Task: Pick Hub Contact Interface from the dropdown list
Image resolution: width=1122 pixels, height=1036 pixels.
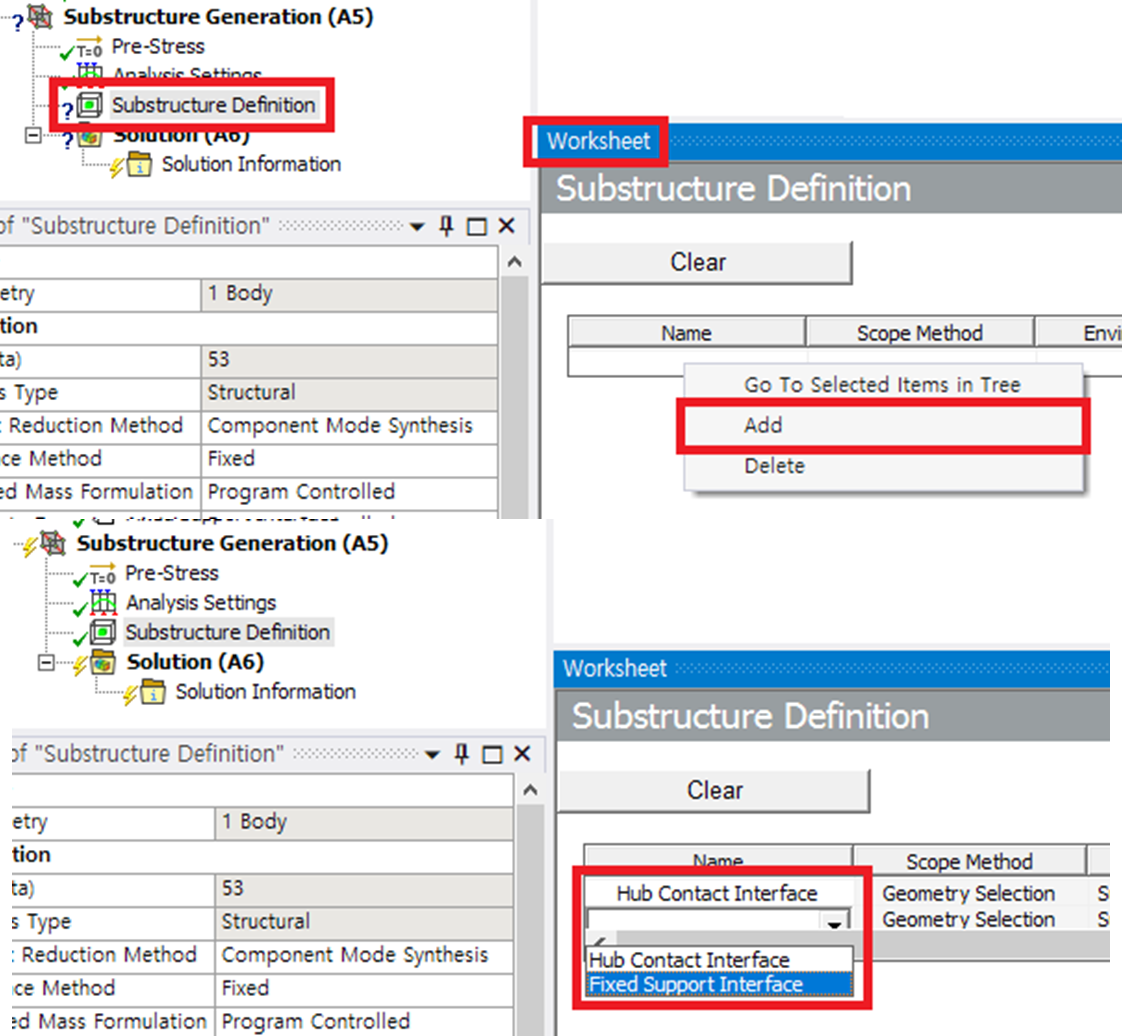Action: click(689, 960)
